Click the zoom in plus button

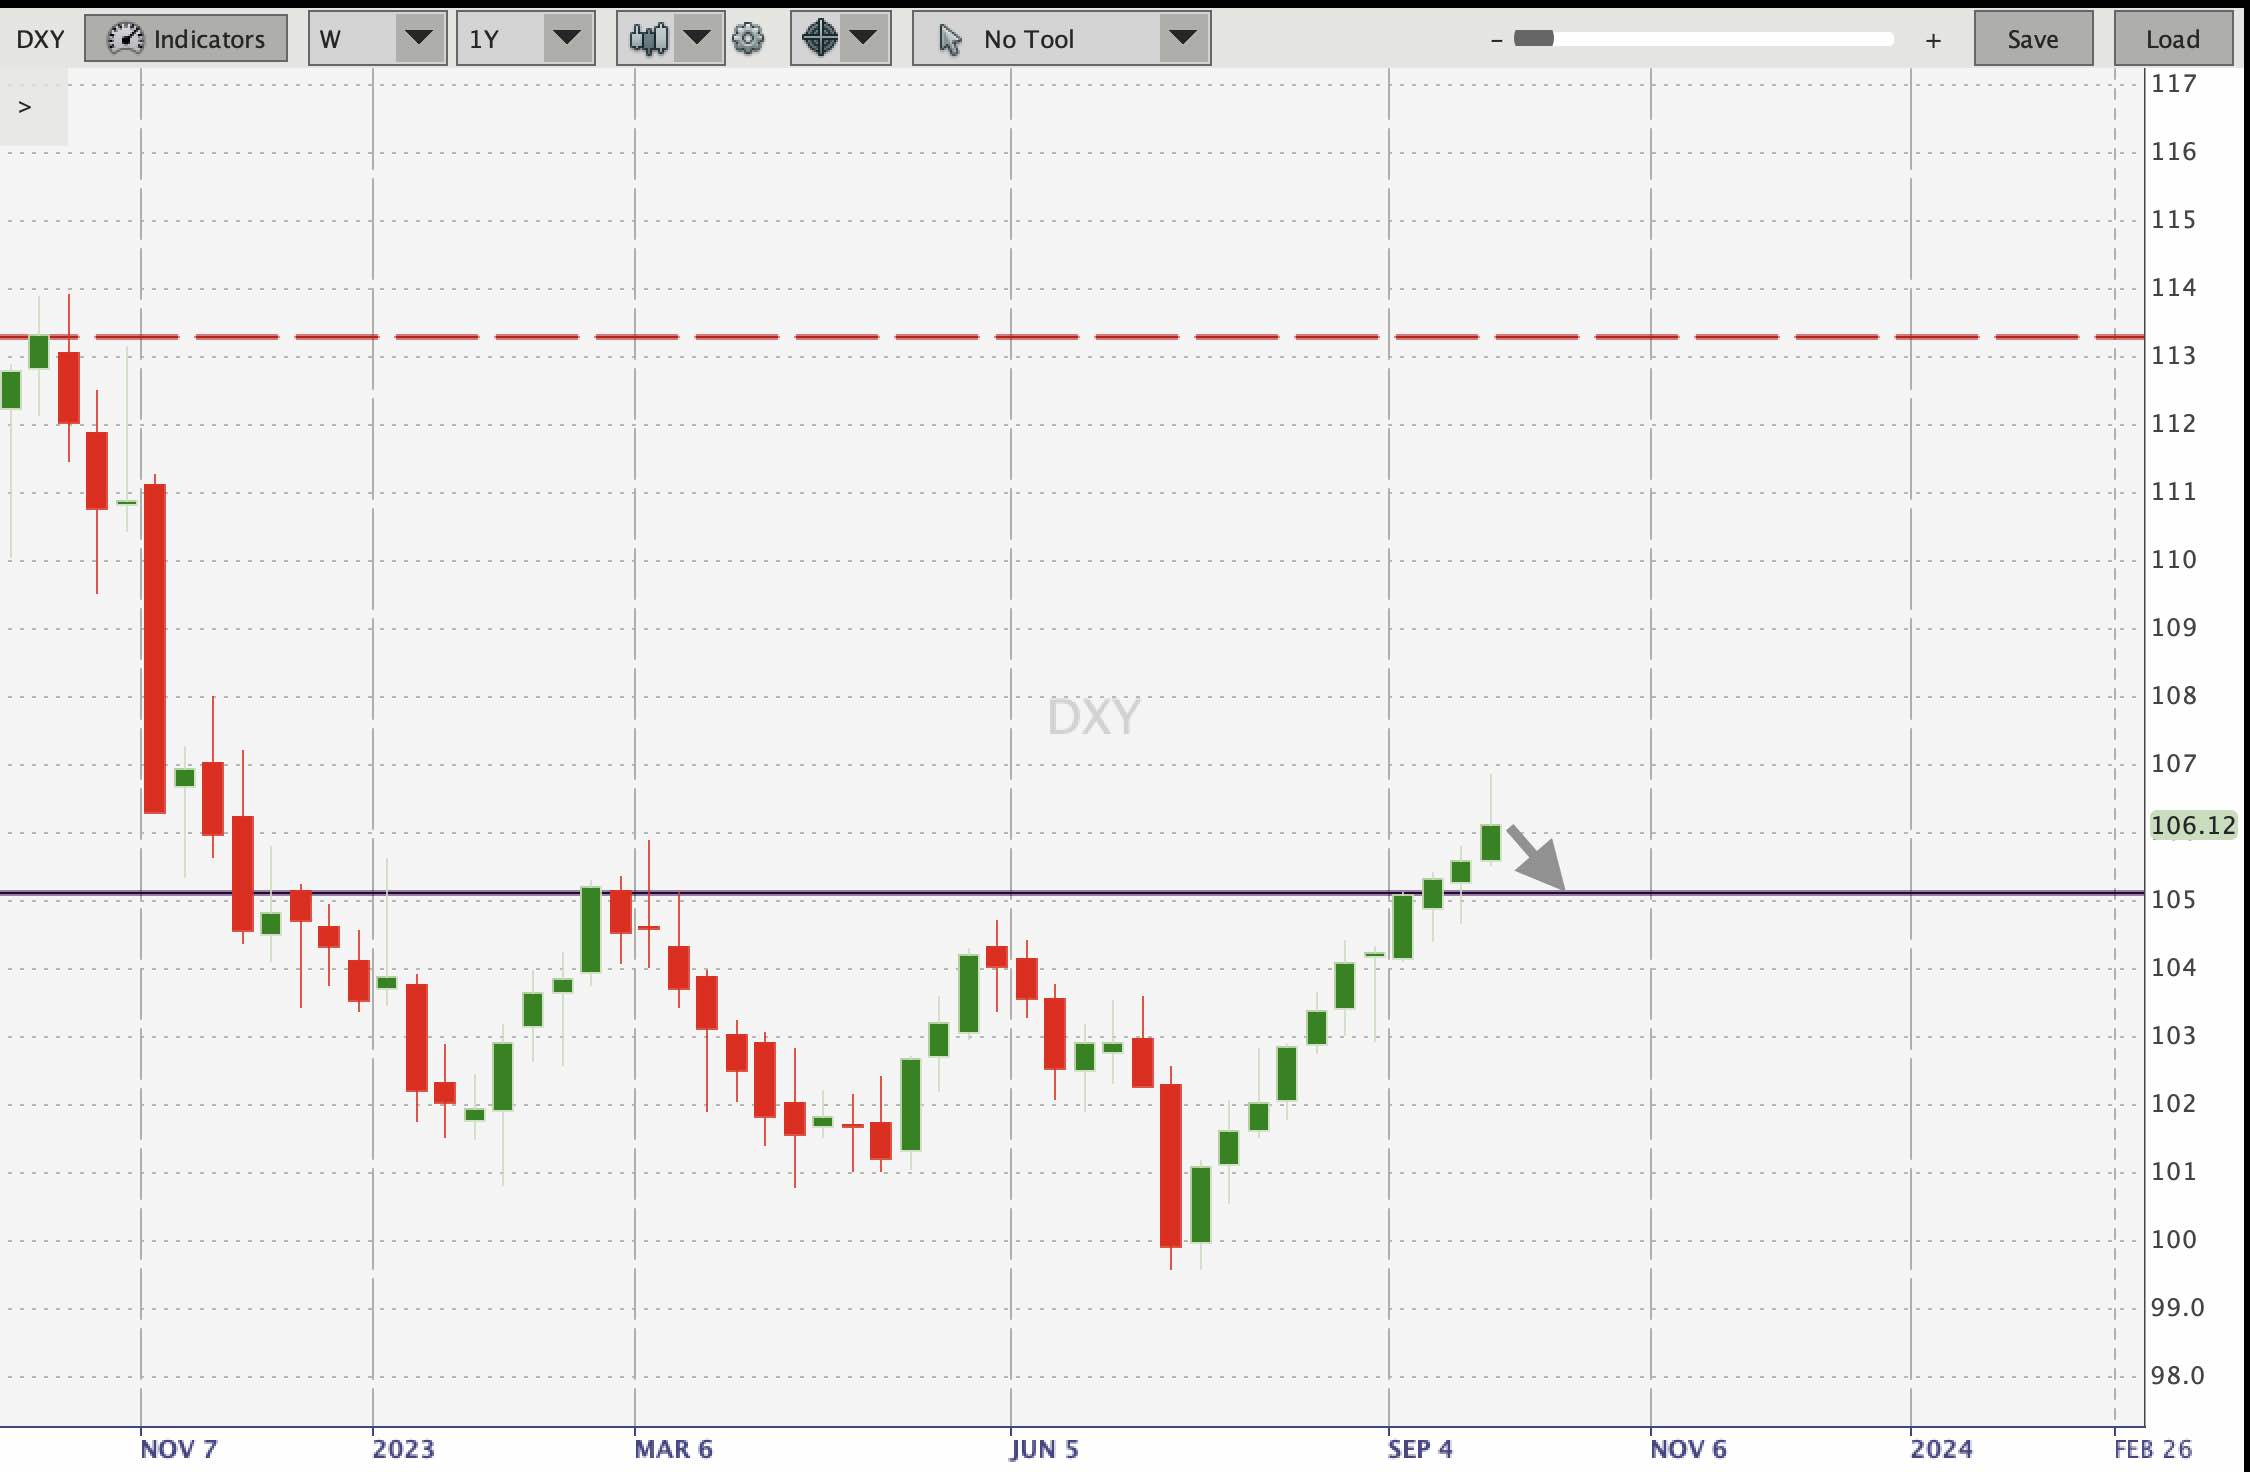pos(1933,40)
